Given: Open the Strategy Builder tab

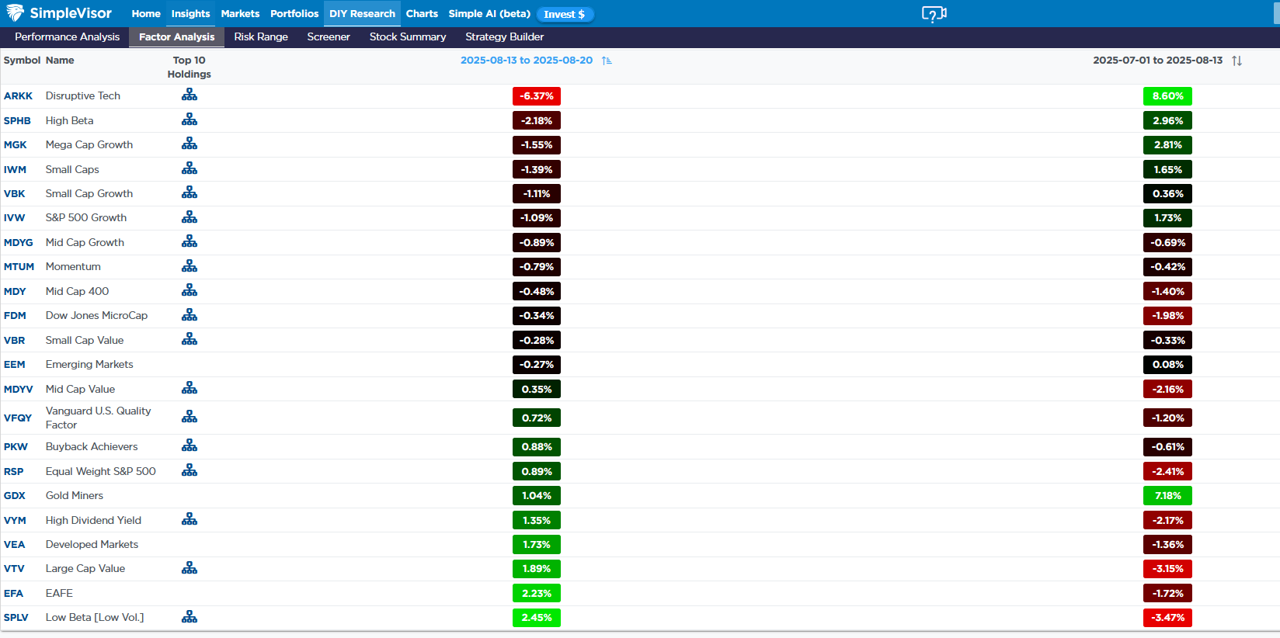Looking at the screenshot, I should (505, 37).
